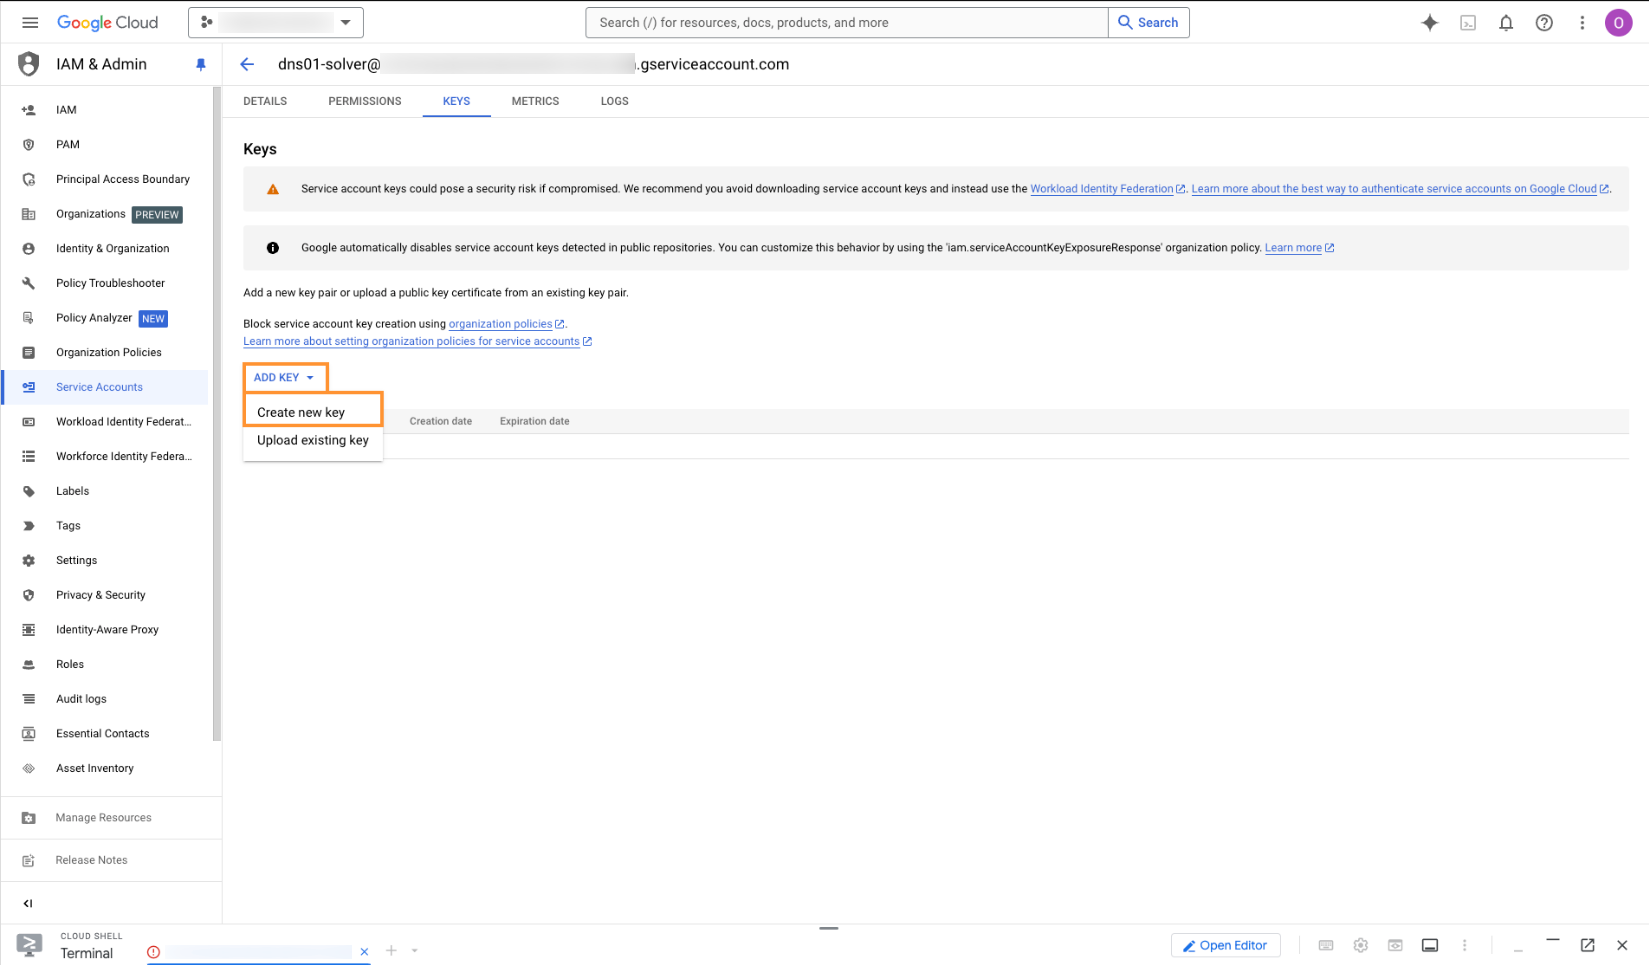Choose Upload existing key option
Screen dimensions: 1649x965
pos(312,440)
